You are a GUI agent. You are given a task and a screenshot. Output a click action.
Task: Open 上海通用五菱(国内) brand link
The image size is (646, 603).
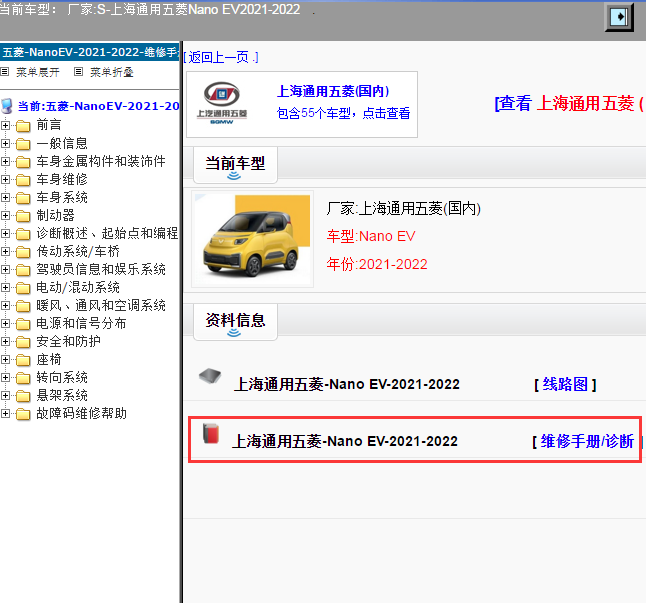coord(333,91)
